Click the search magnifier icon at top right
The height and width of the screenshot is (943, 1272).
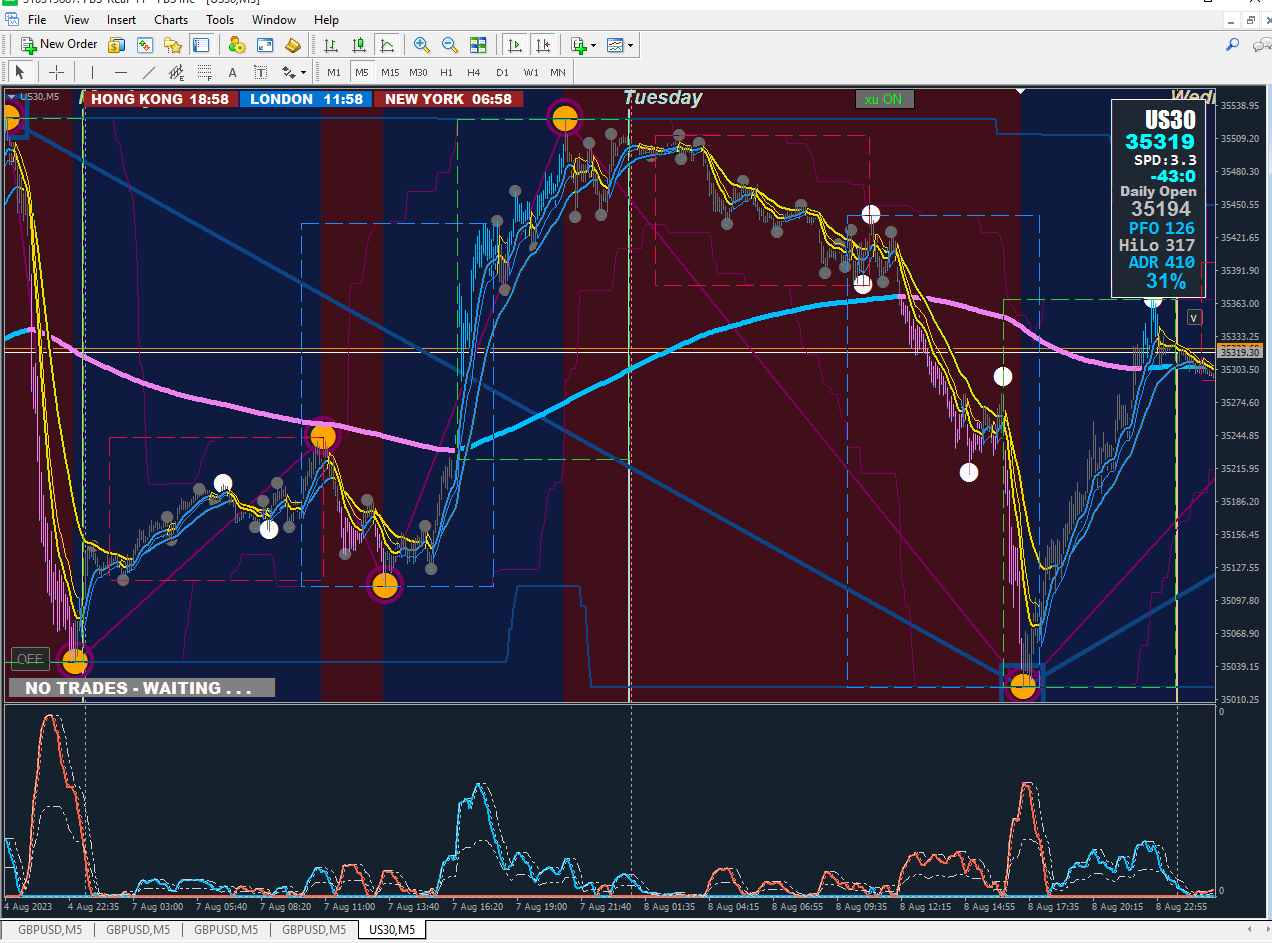[1232, 45]
